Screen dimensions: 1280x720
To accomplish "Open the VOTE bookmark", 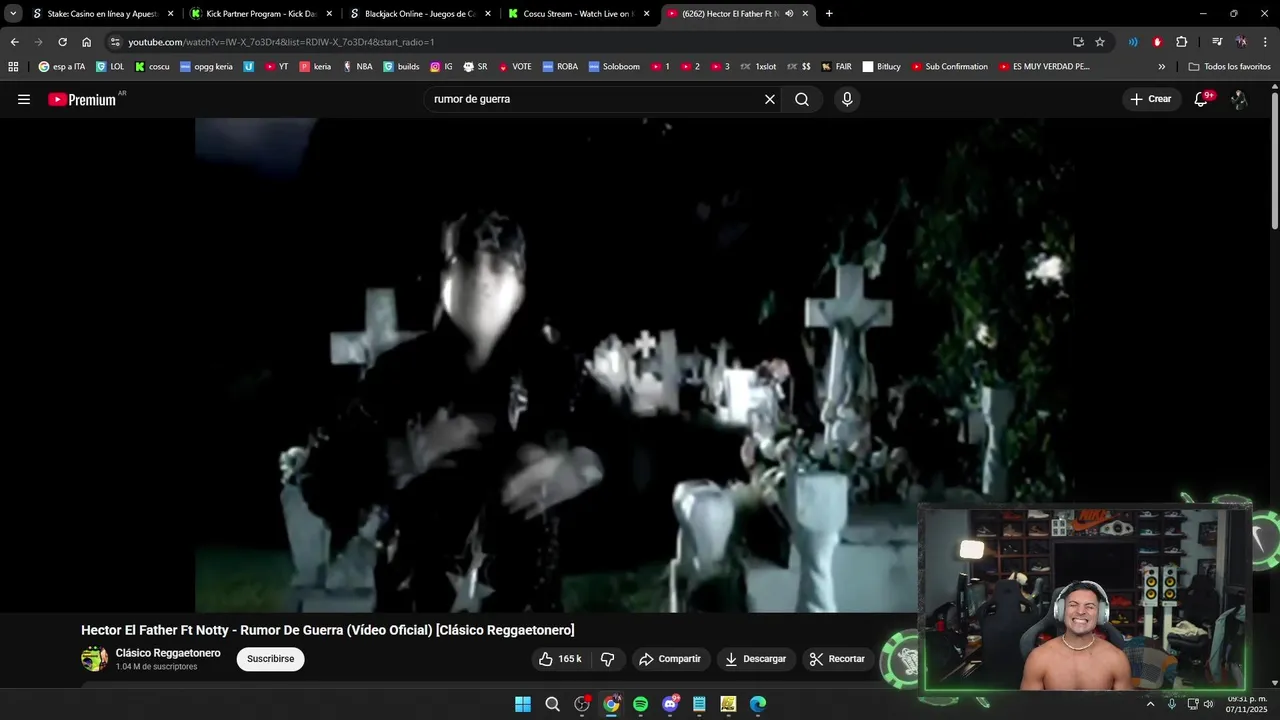I will [x=515, y=67].
